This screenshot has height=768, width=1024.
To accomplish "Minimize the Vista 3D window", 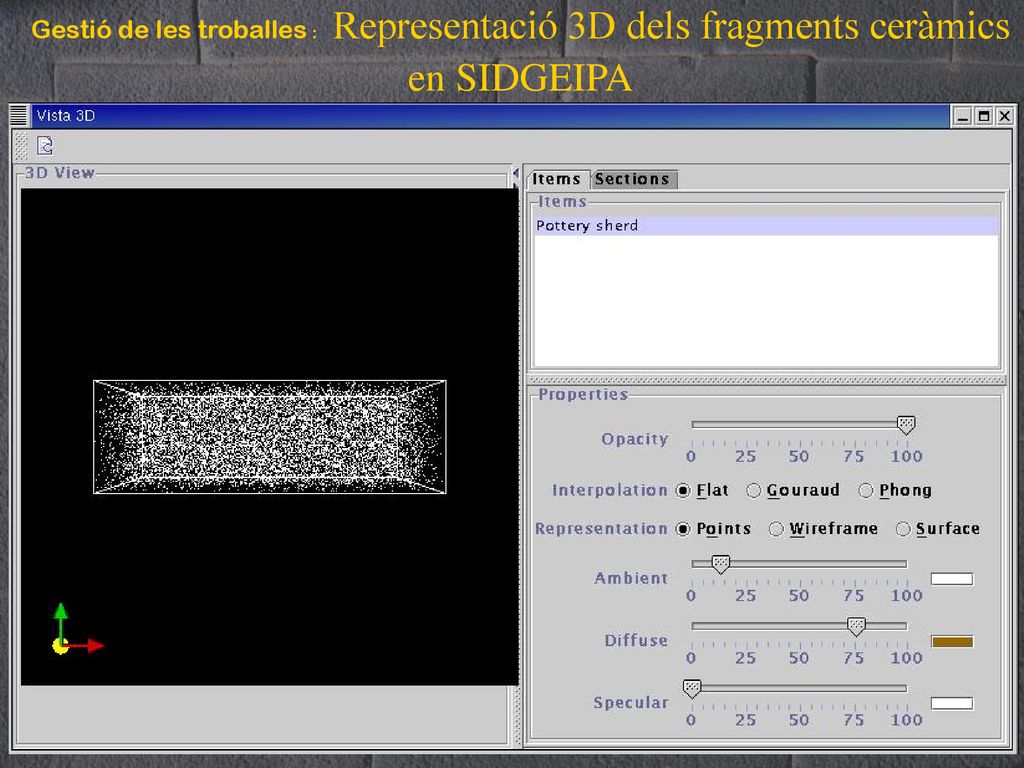I will [962, 116].
